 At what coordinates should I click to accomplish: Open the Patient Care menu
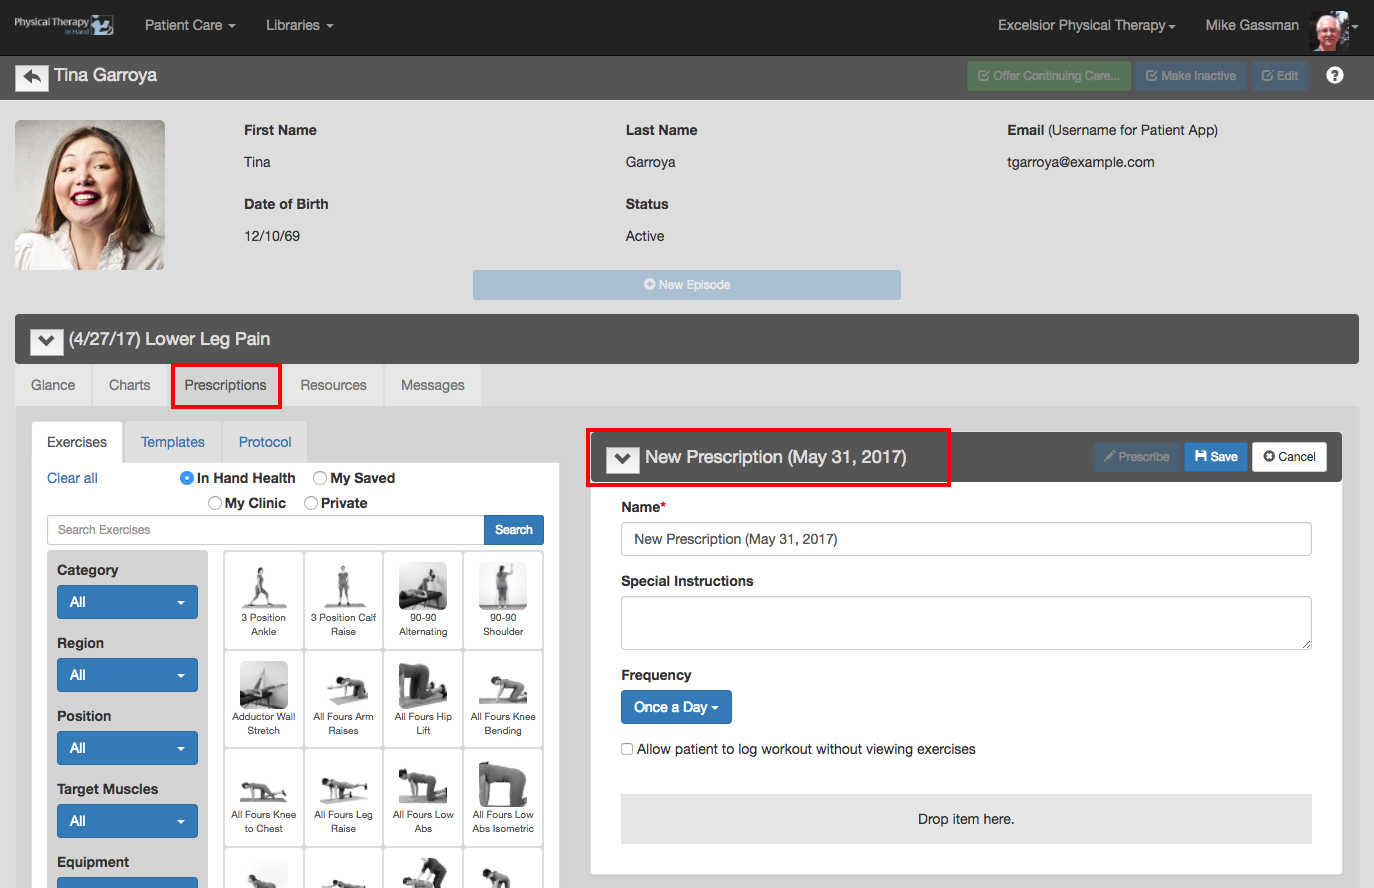(x=190, y=25)
